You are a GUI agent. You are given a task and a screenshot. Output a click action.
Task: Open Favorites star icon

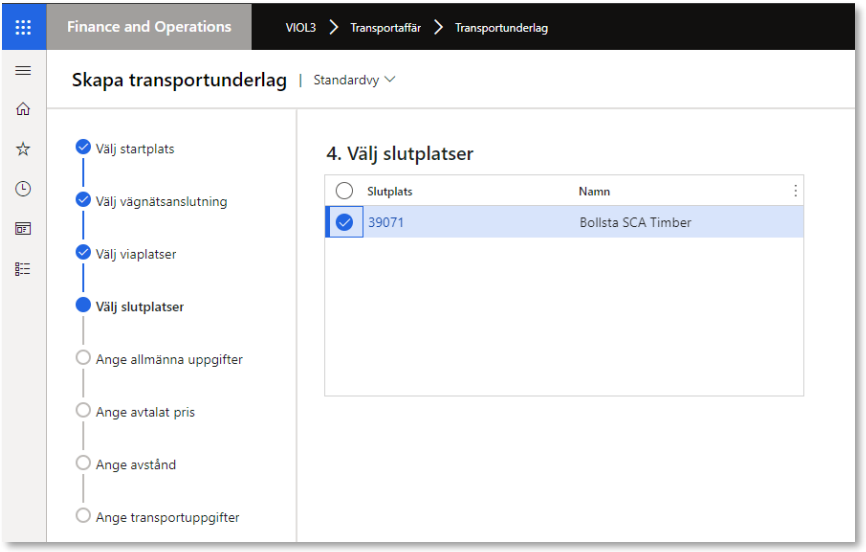coord(23,149)
